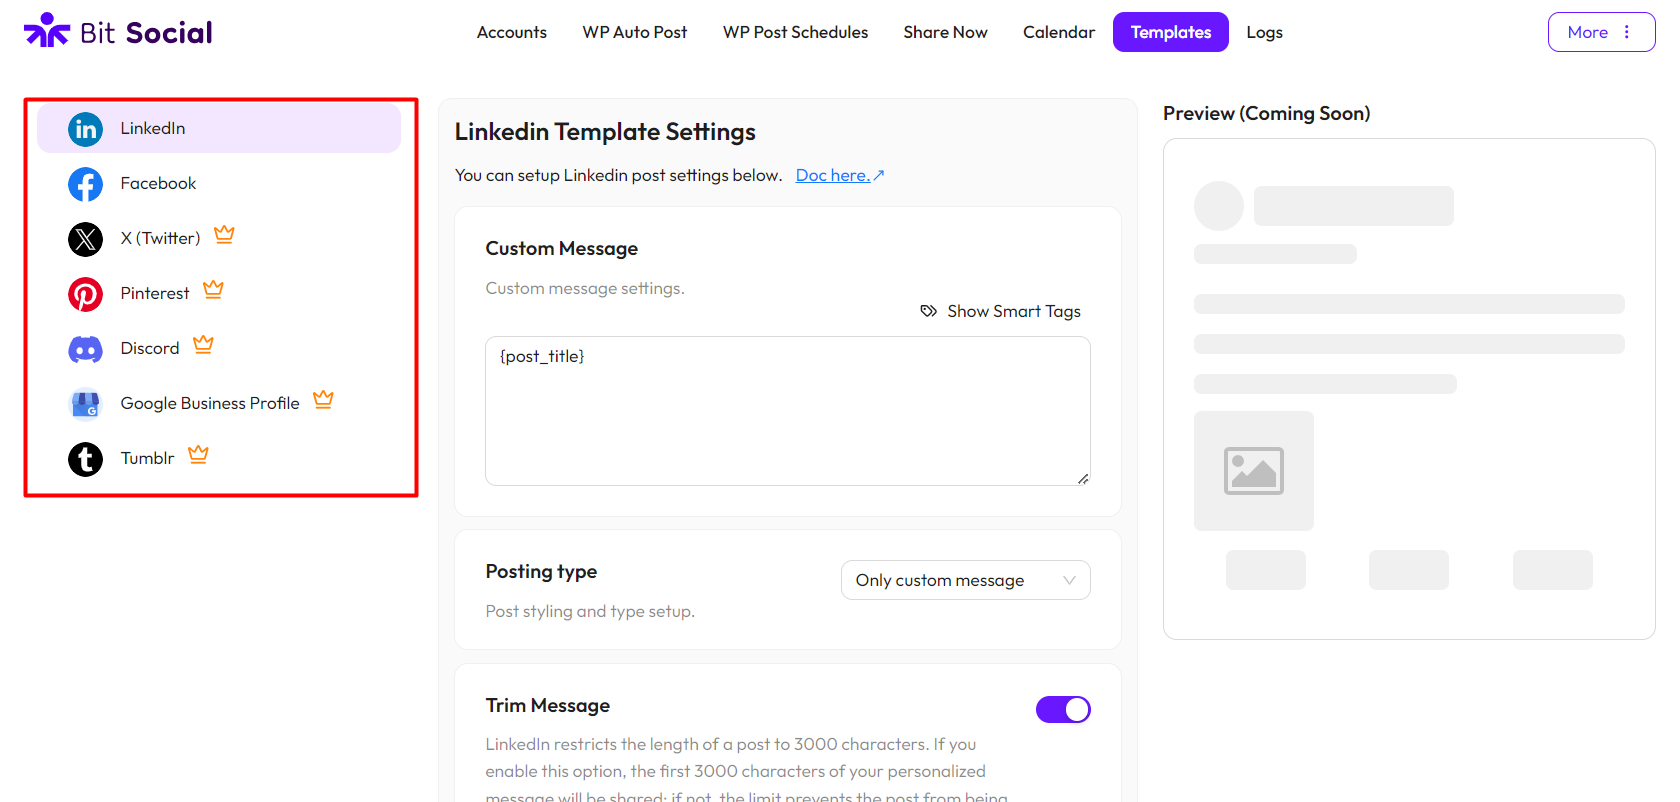Choose Facebook template label
1680x802 pixels.
[158, 183]
